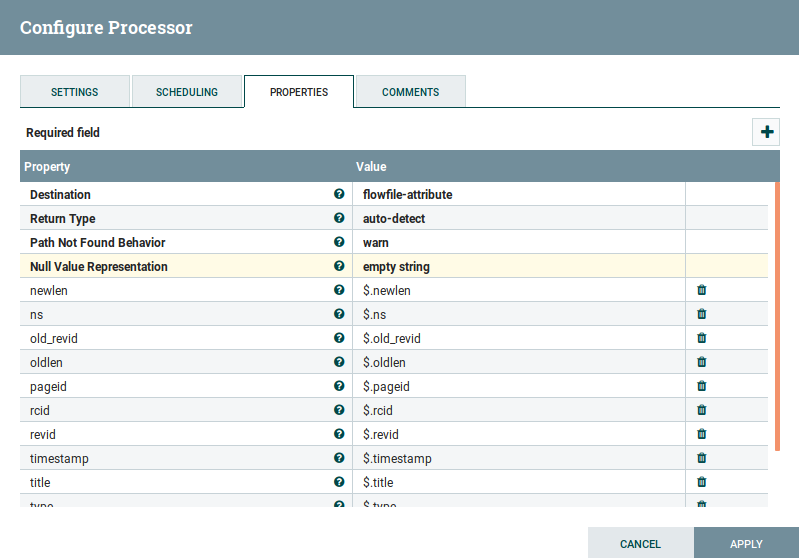799x558 pixels.
Task: Delete the revid property
Action: [702, 434]
